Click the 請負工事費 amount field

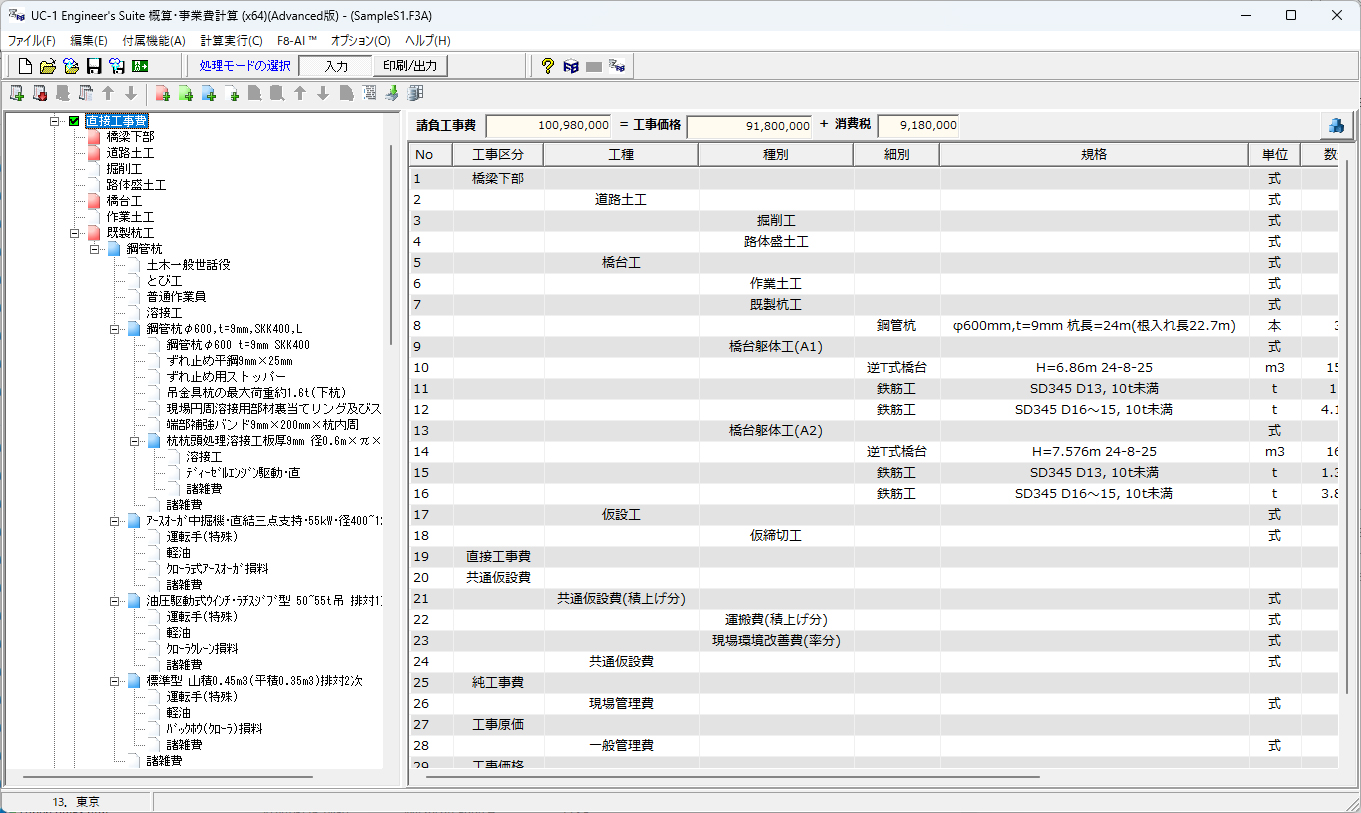(x=548, y=126)
